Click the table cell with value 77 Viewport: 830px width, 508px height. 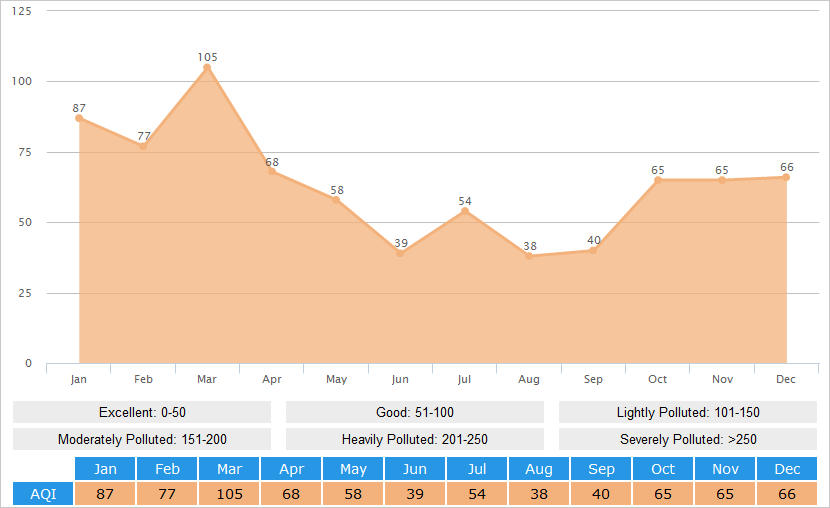click(167, 494)
